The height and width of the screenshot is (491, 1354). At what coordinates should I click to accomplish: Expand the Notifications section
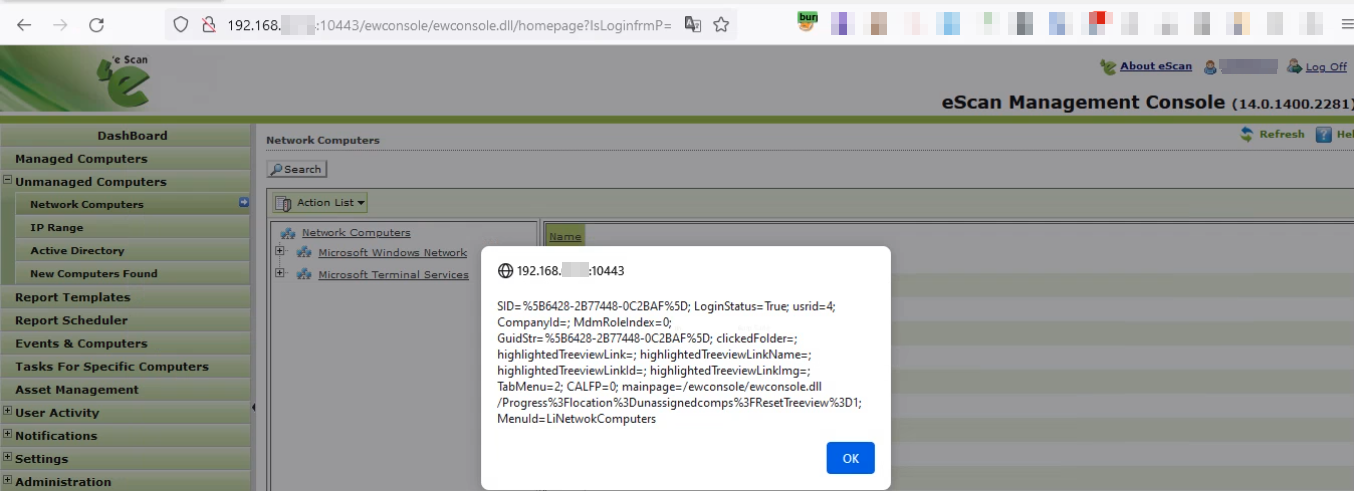click(x=7, y=434)
